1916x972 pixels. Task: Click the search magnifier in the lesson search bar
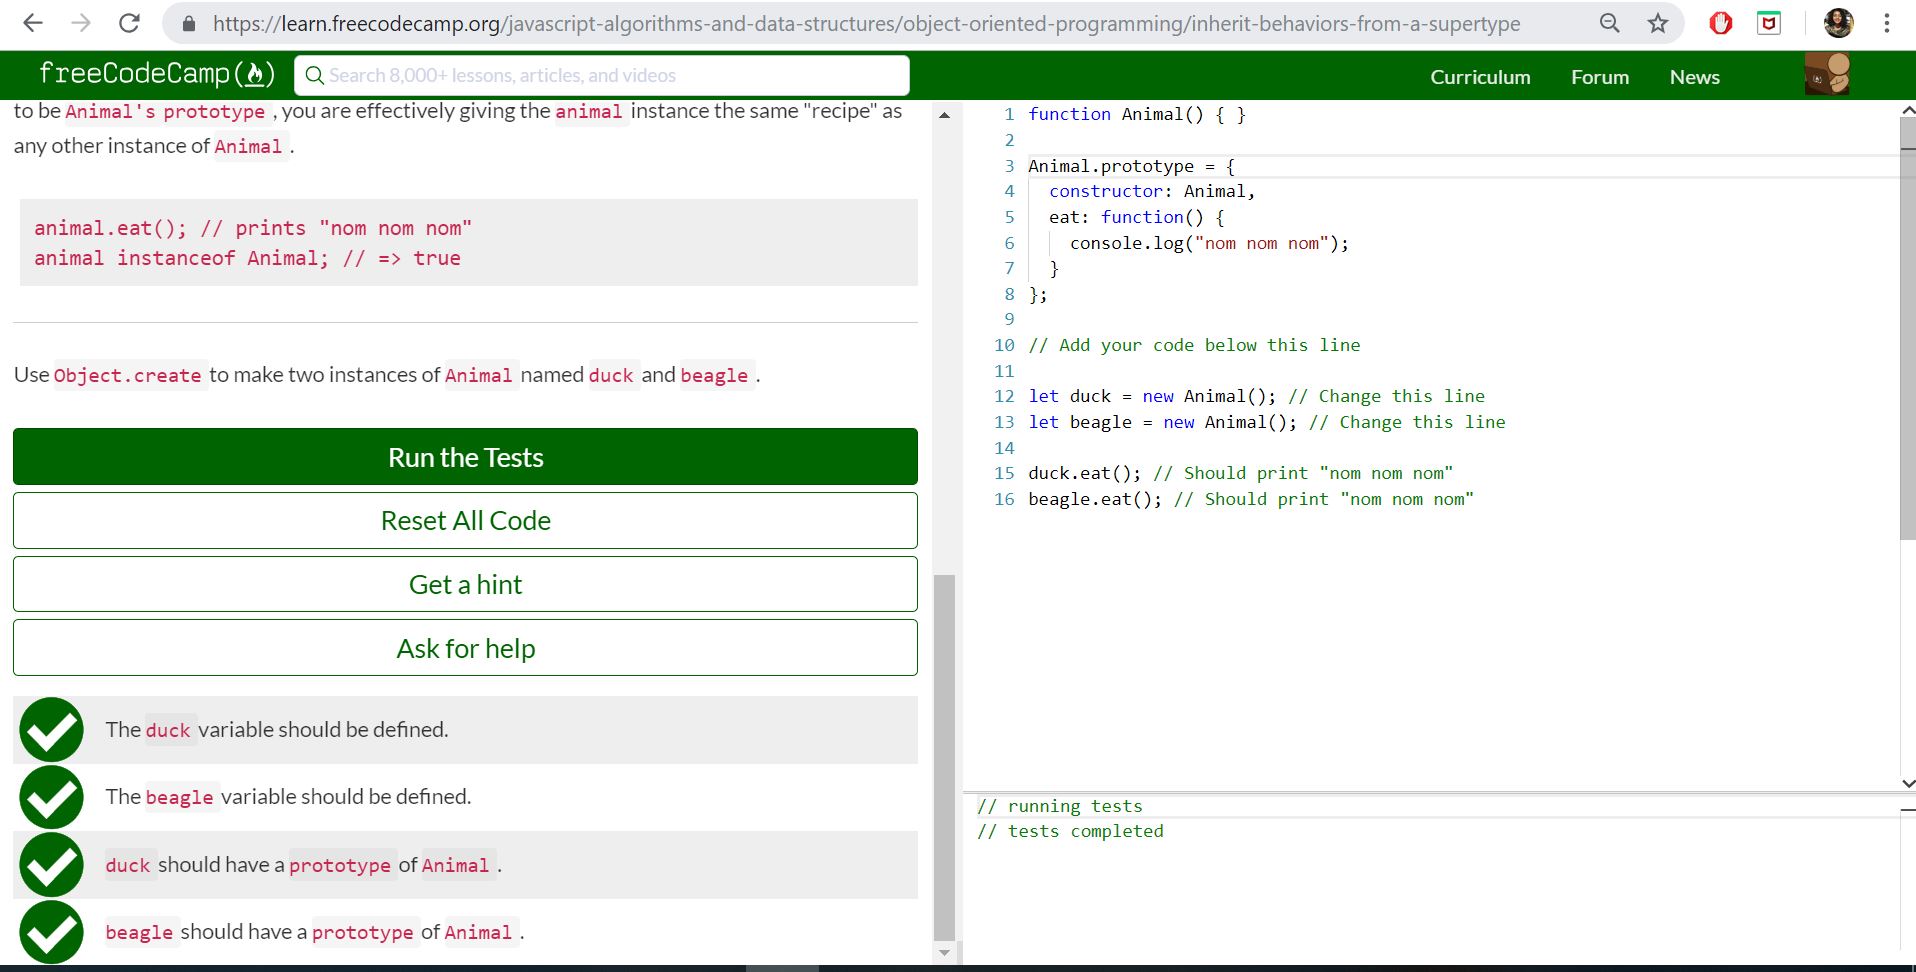(x=314, y=75)
